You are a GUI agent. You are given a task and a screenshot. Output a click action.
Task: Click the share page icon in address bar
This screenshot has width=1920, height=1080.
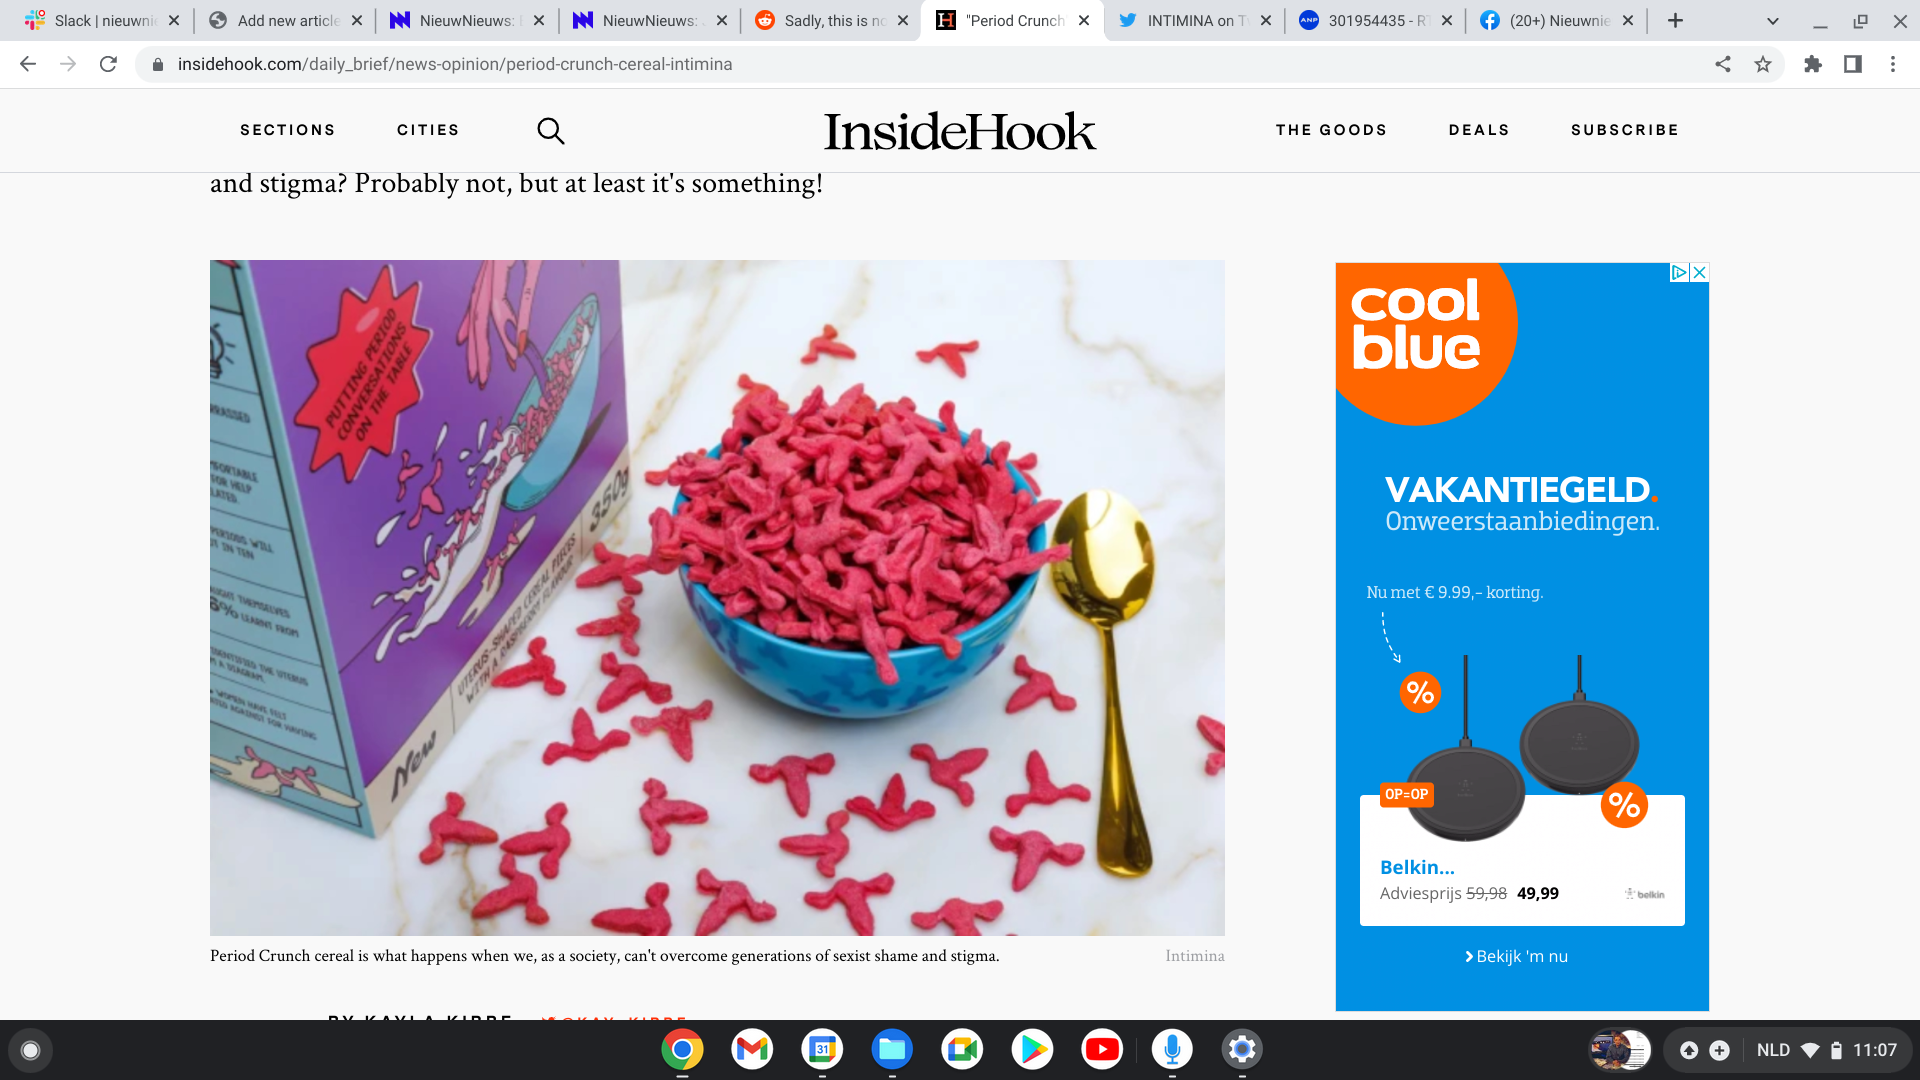tap(1723, 64)
